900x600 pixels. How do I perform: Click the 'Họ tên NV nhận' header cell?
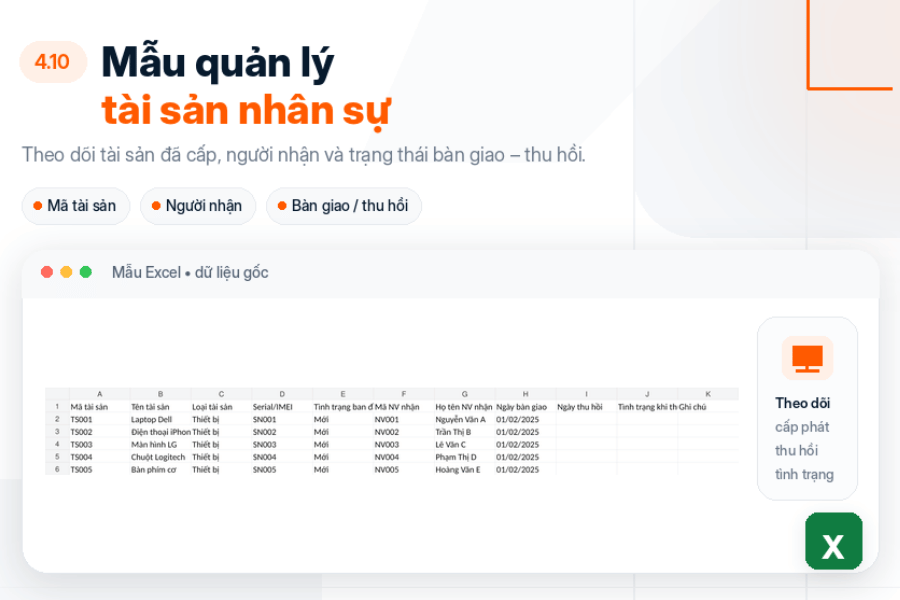(465, 407)
